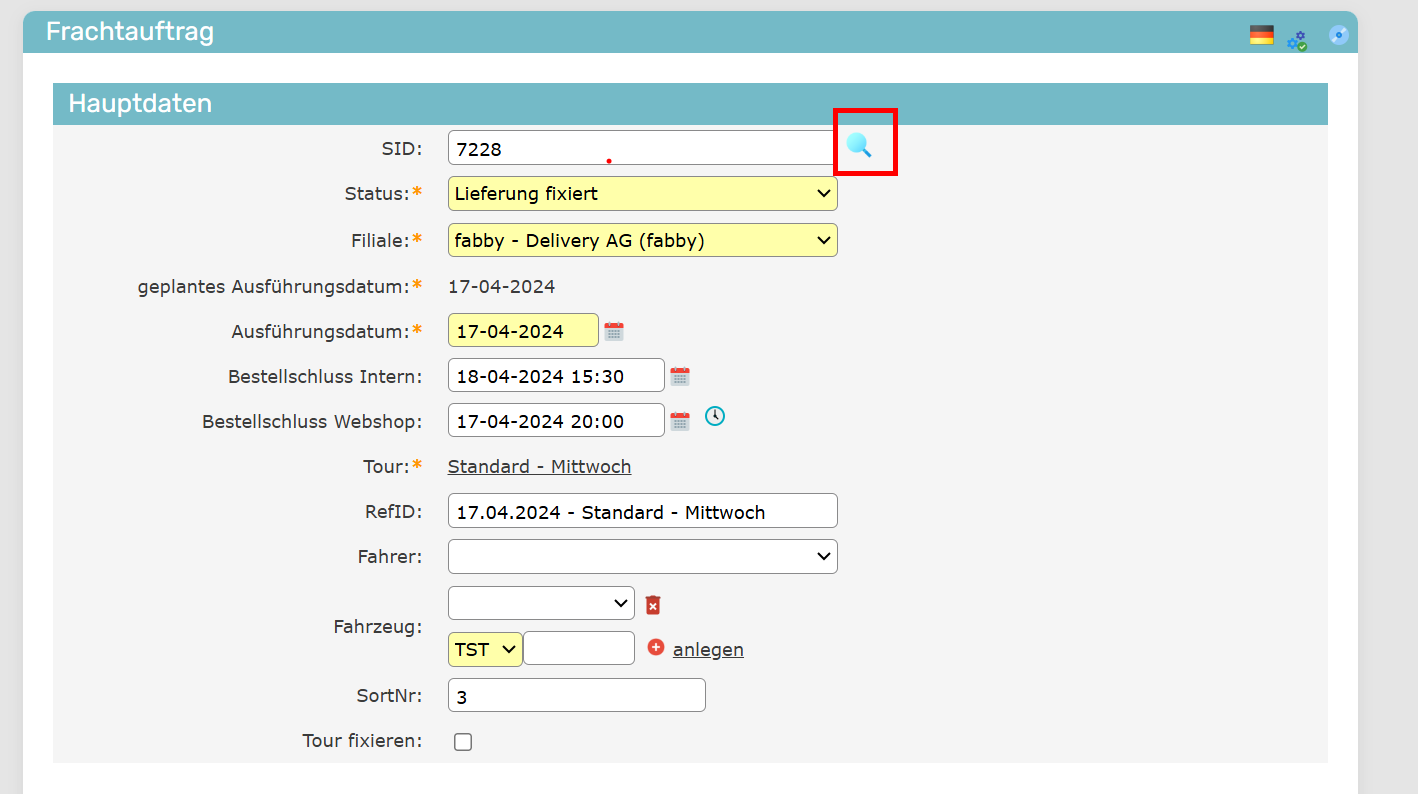Open the Standard - Mittwoch tour link
Screen dimensions: 1418x794
pyautogui.click(x=539, y=467)
